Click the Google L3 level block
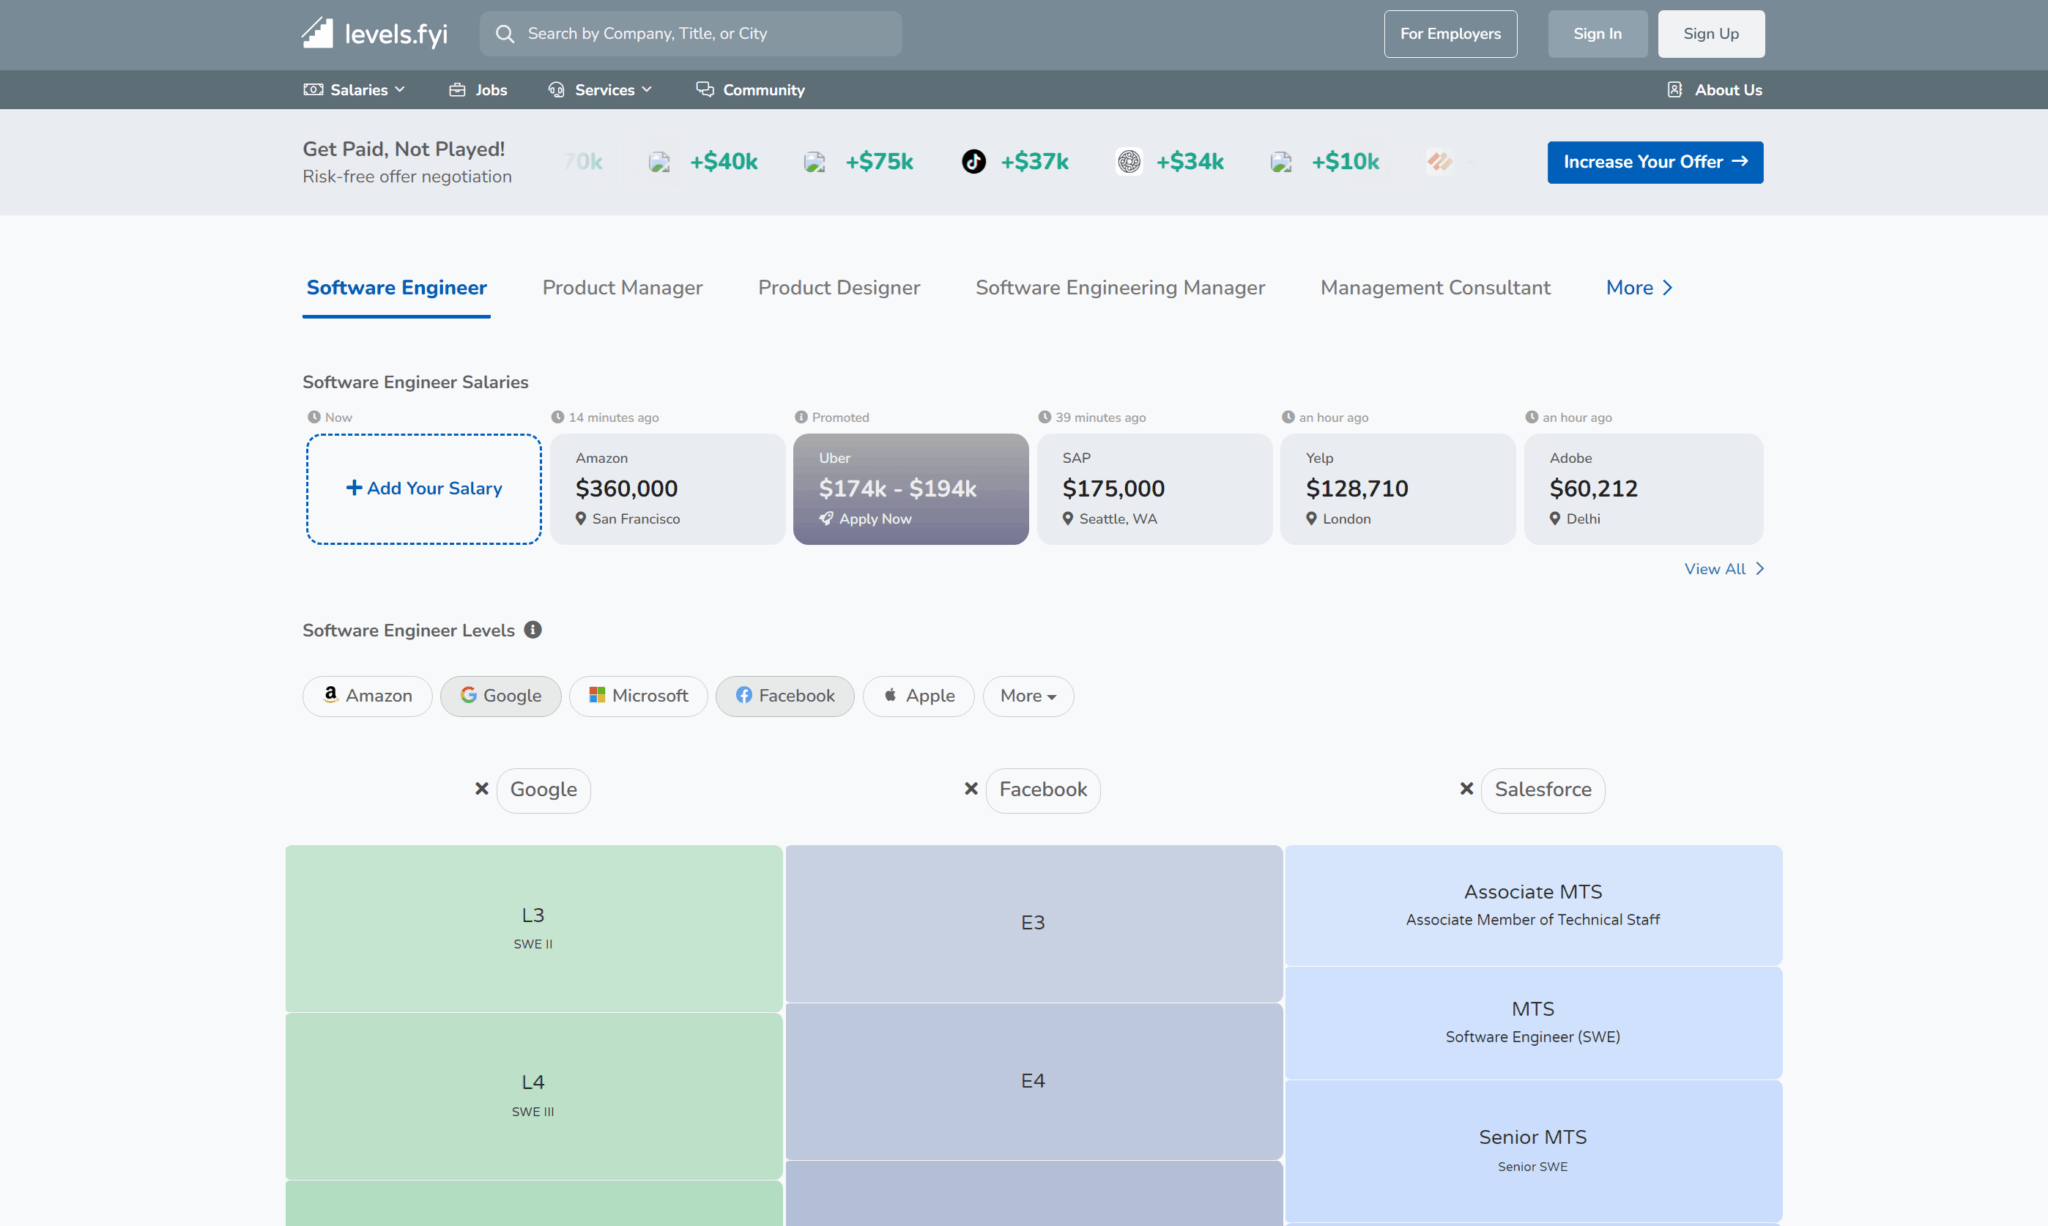This screenshot has width=2048, height=1226. point(534,929)
